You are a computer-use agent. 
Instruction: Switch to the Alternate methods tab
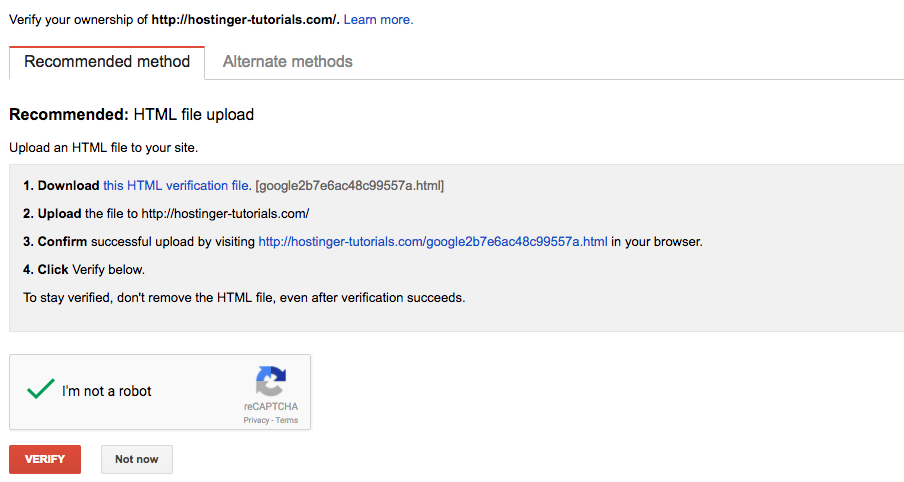[x=288, y=62]
